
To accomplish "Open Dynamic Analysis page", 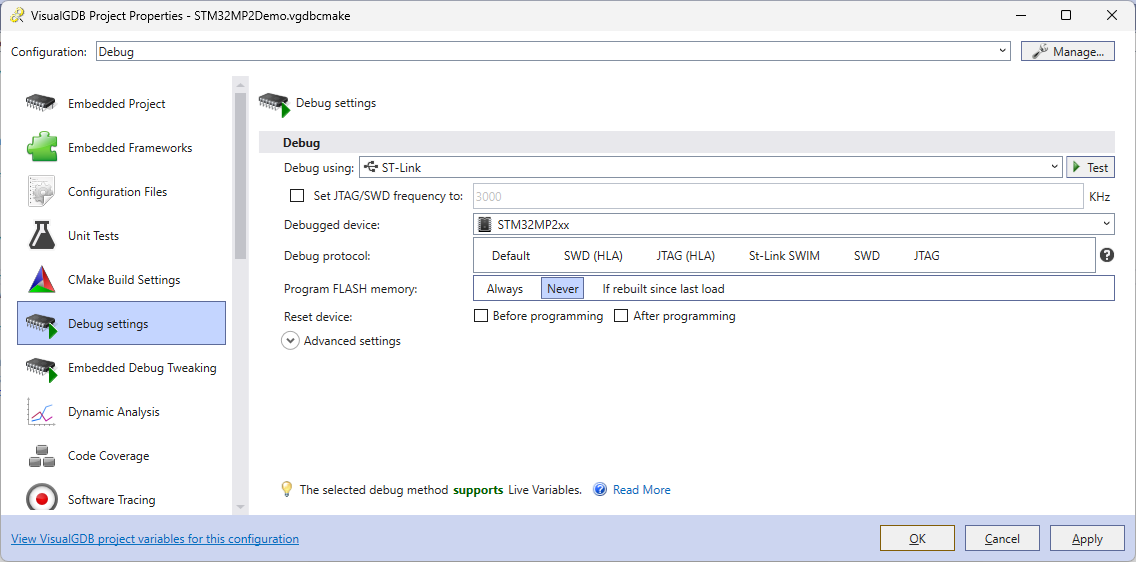I will pos(122,411).
